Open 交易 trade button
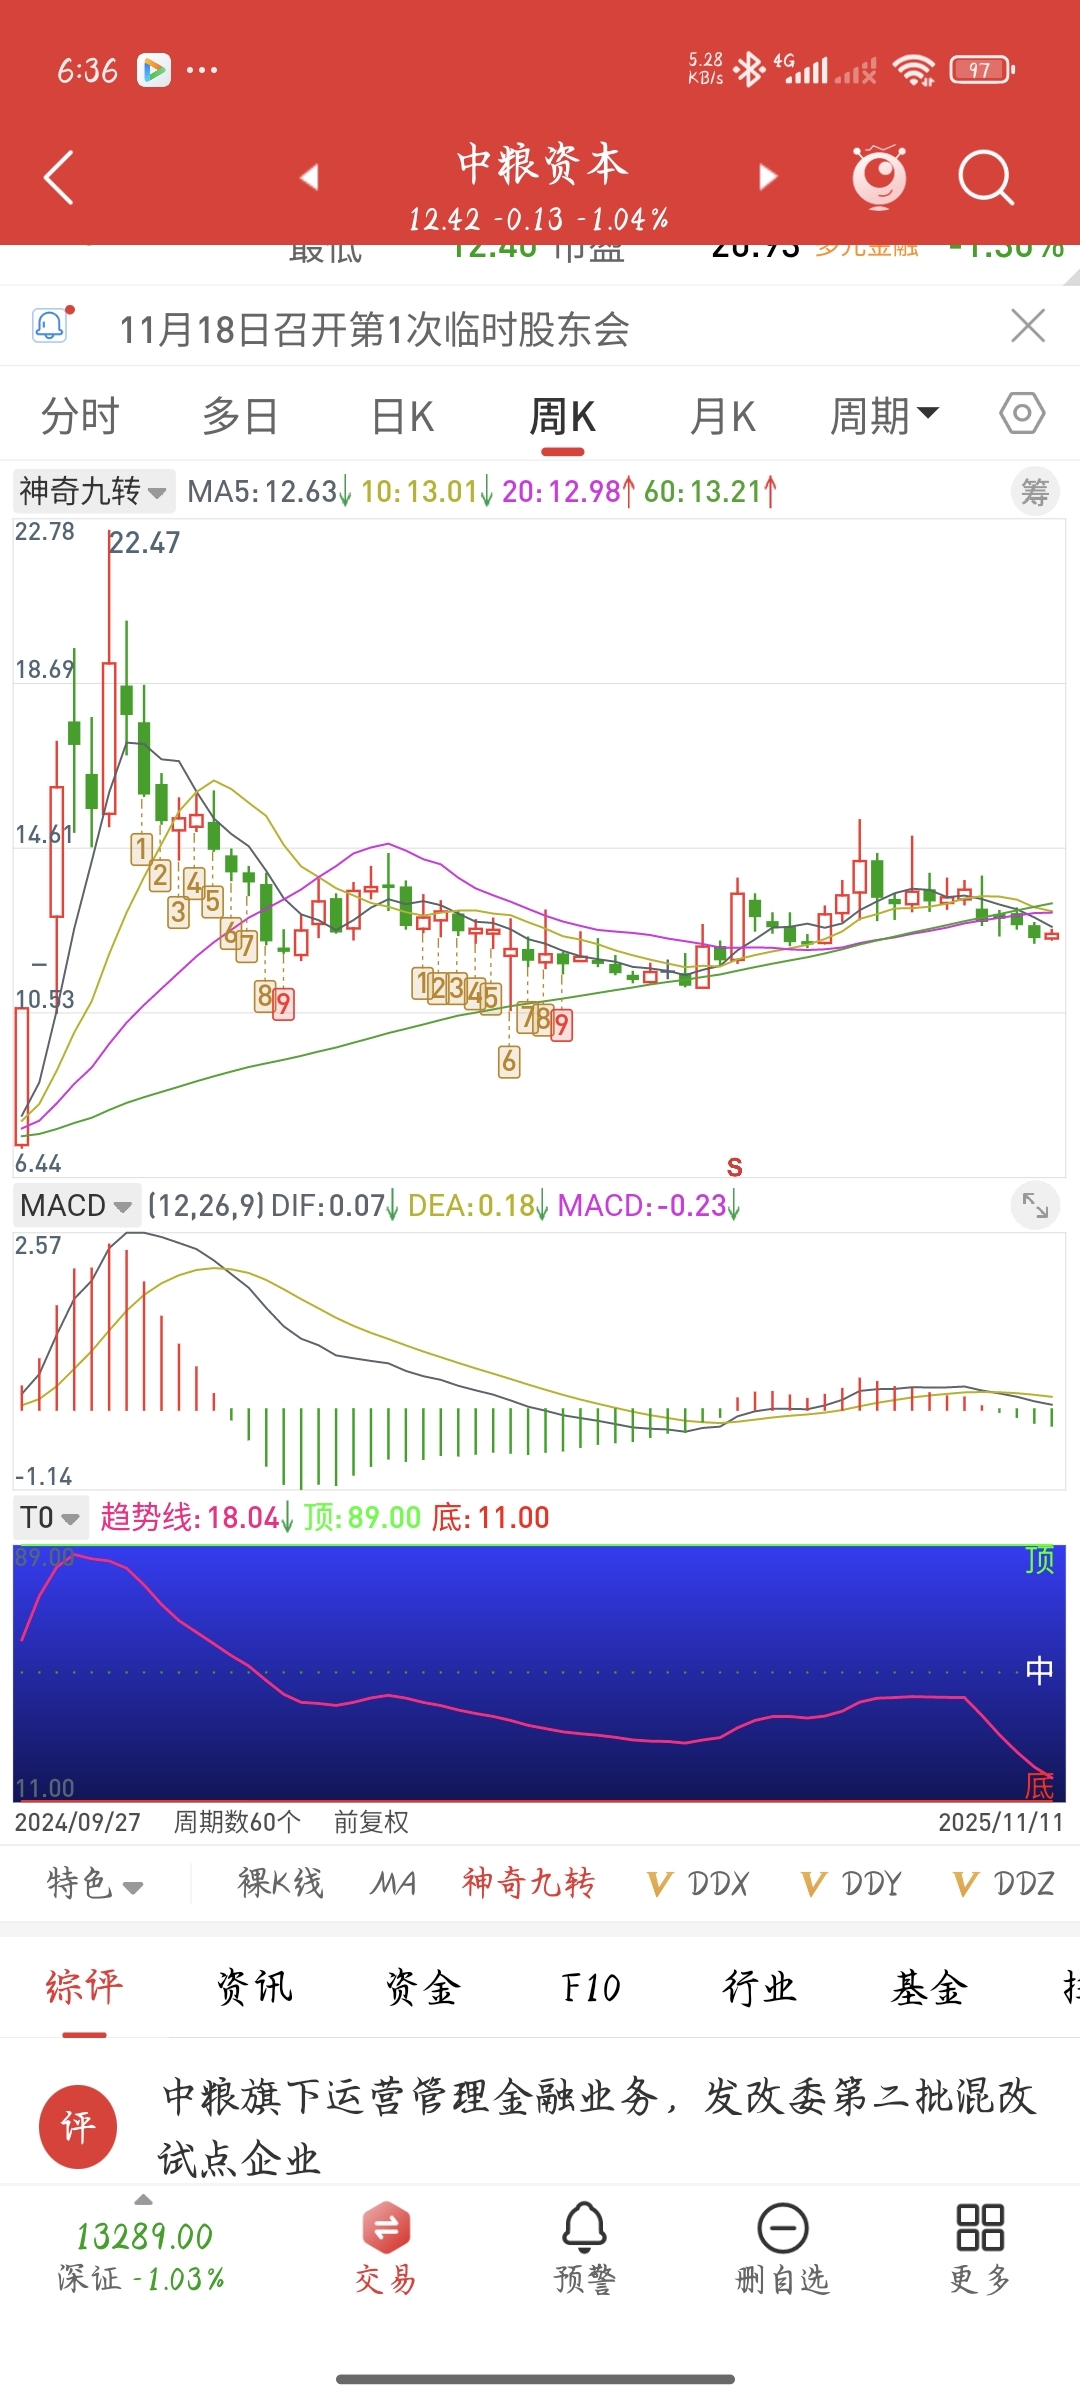 pos(386,2247)
